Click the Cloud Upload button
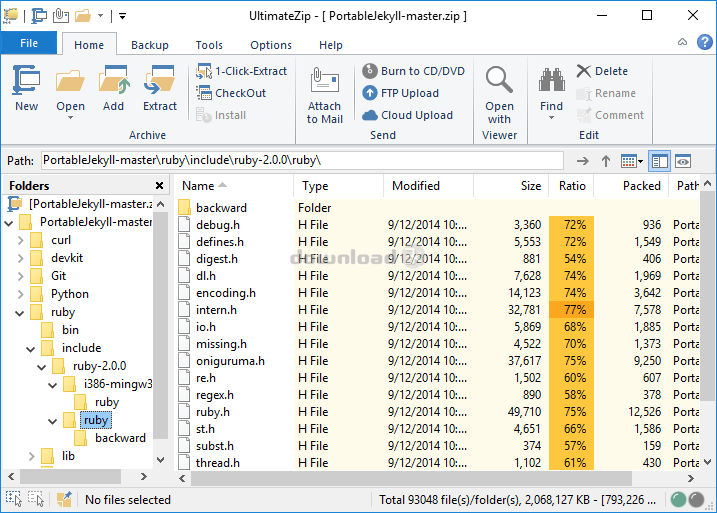Screen dimensions: 717x513 (x=416, y=115)
